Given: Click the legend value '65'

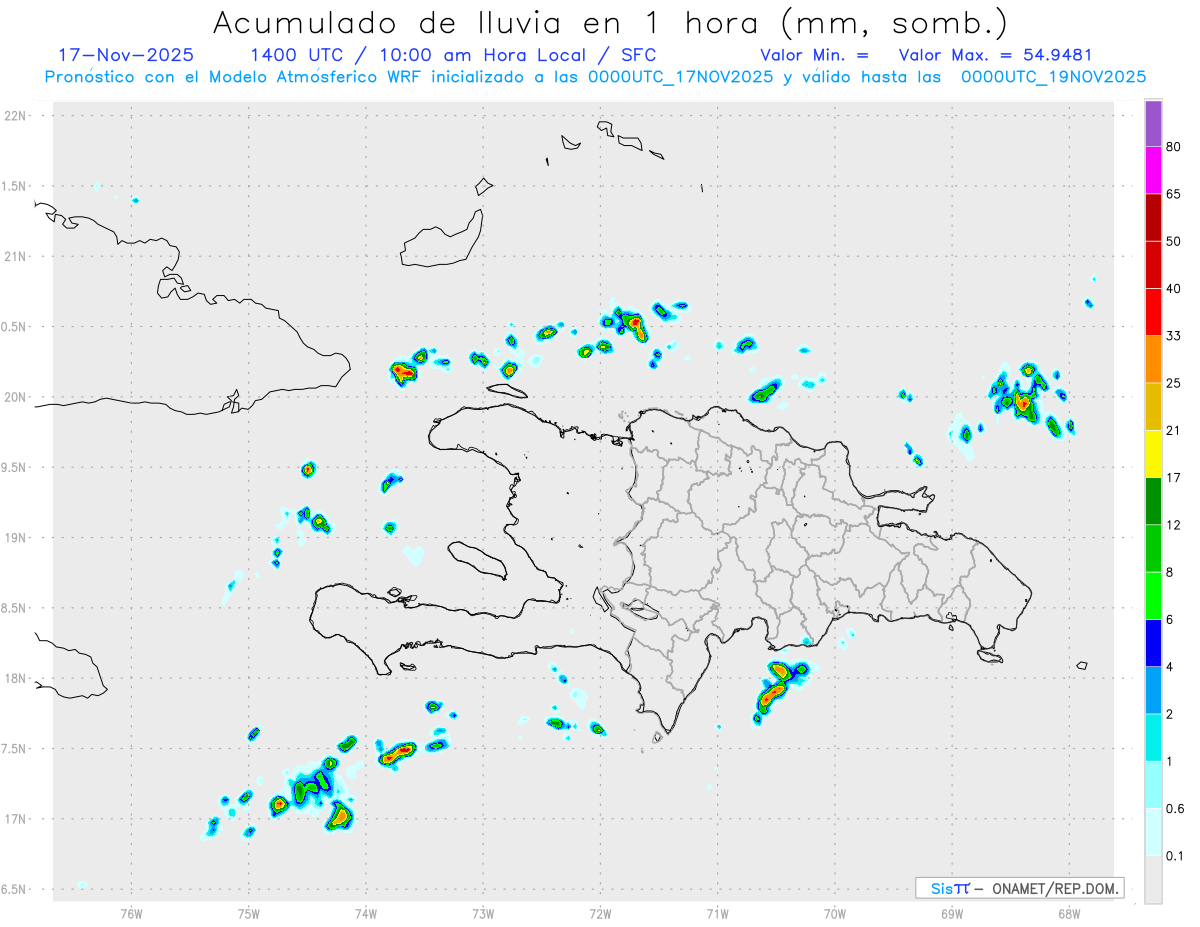Looking at the screenshot, I should (1174, 195).
